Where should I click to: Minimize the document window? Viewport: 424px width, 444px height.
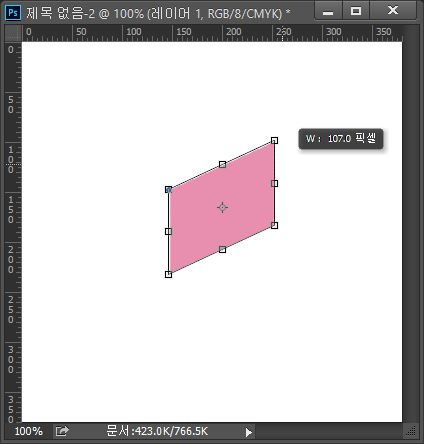tap(328, 11)
